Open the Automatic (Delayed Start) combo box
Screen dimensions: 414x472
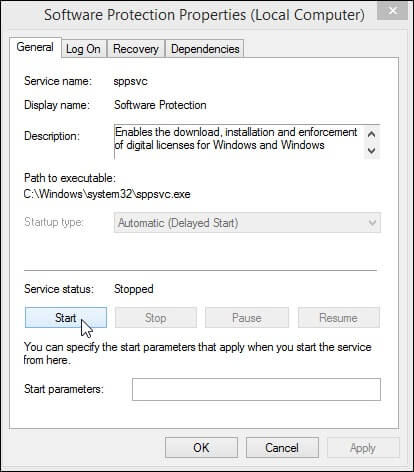click(247, 223)
